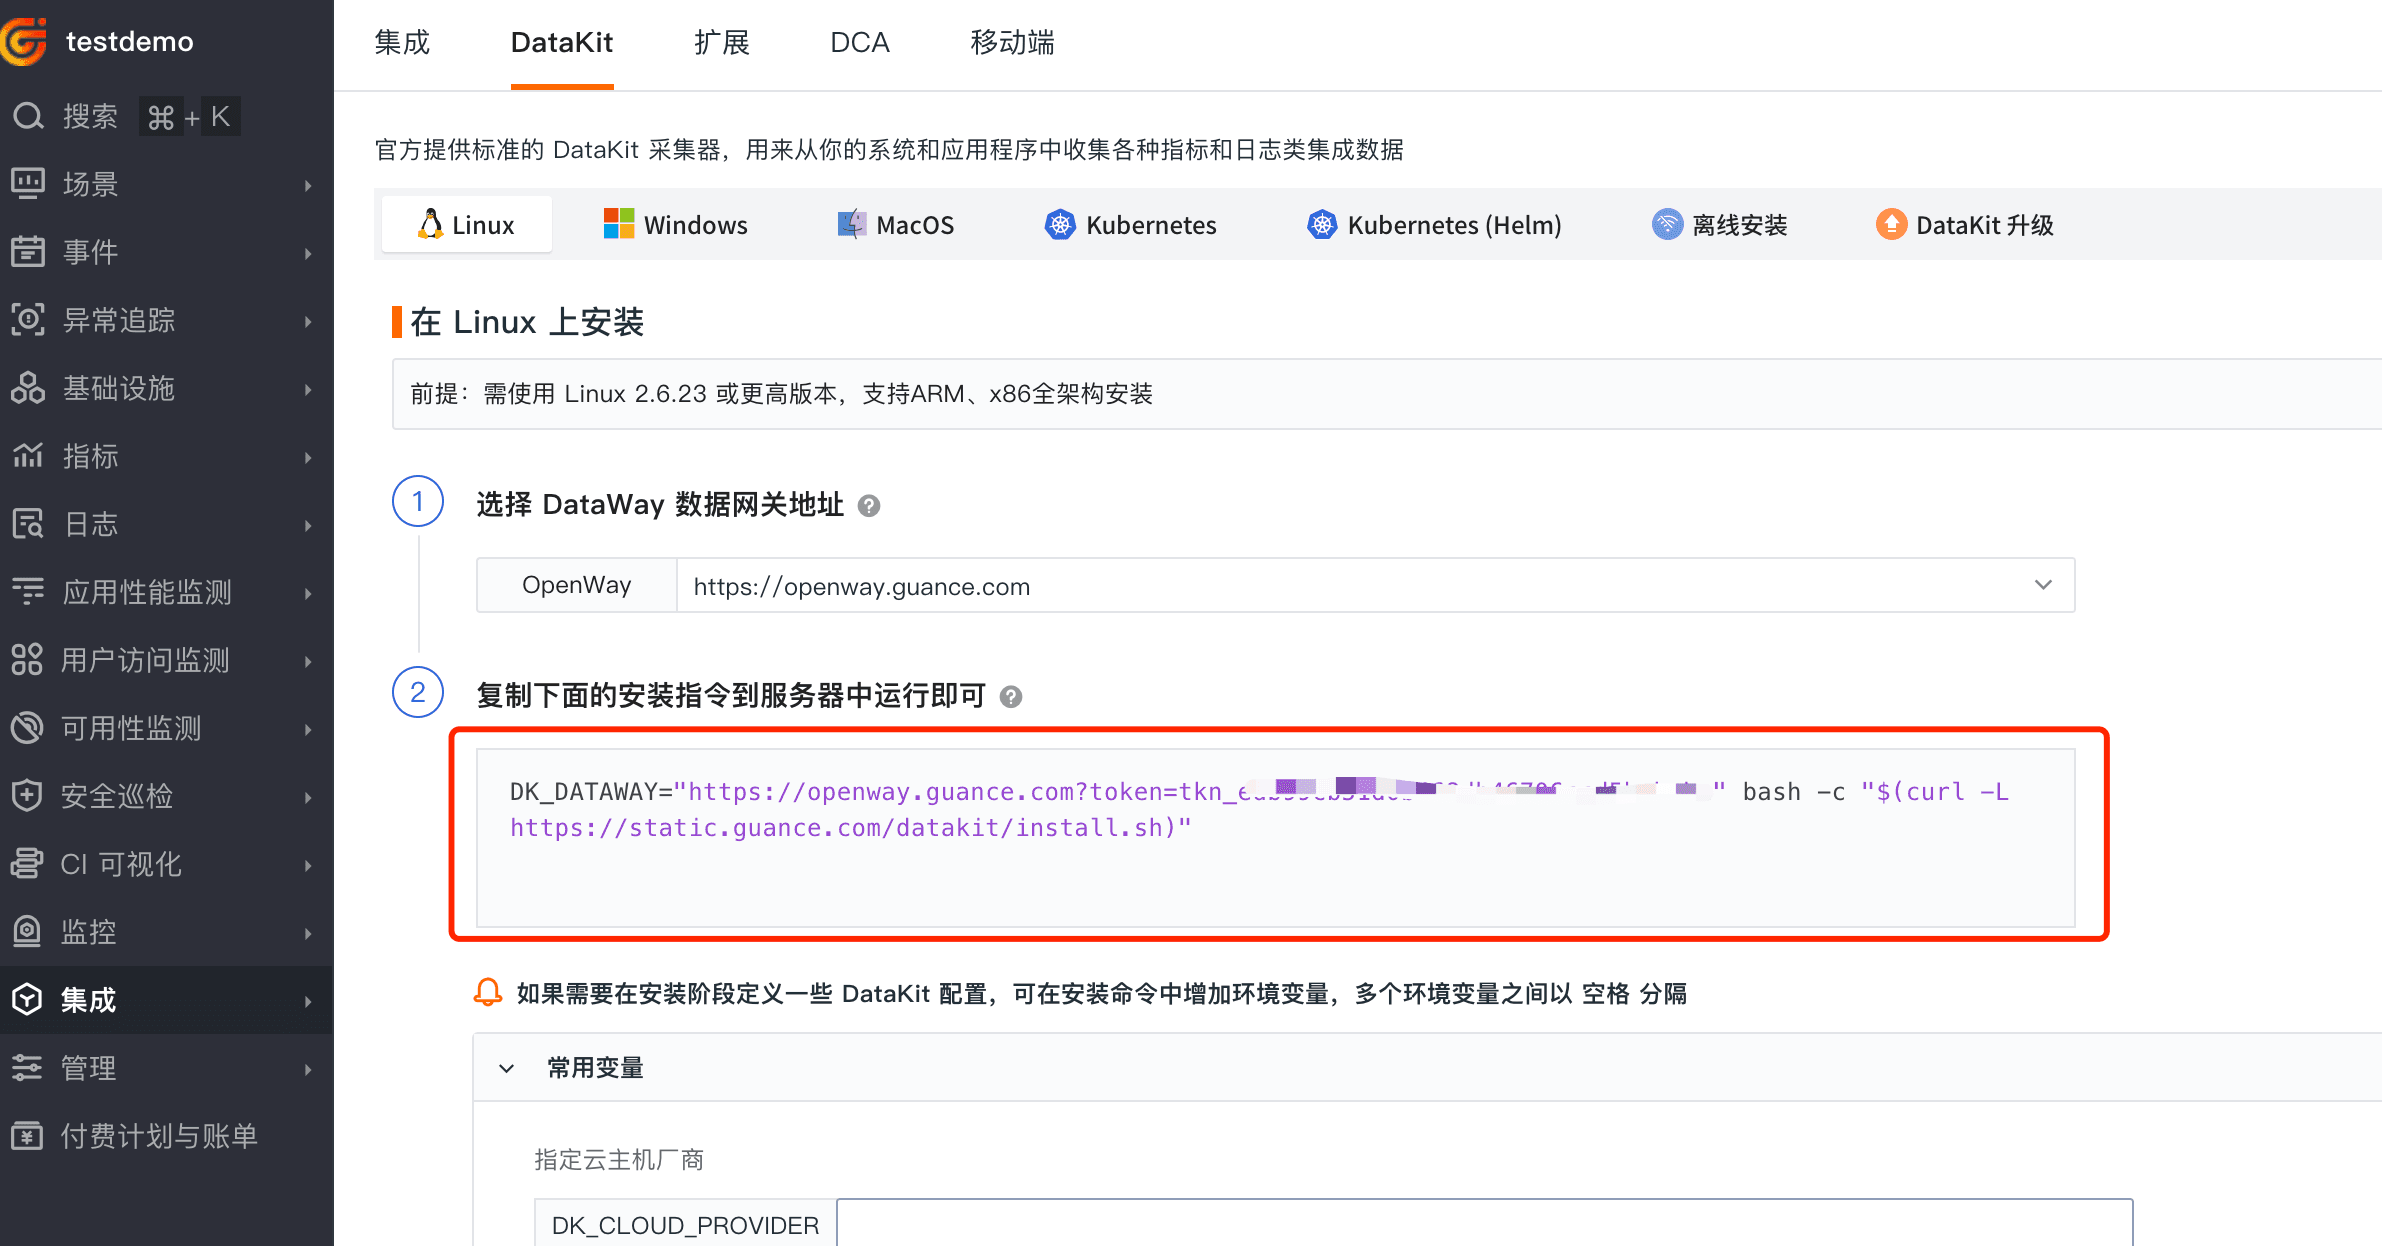Select the Windows install tab
The width and height of the screenshot is (2382, 1246).
click(675, 225)
